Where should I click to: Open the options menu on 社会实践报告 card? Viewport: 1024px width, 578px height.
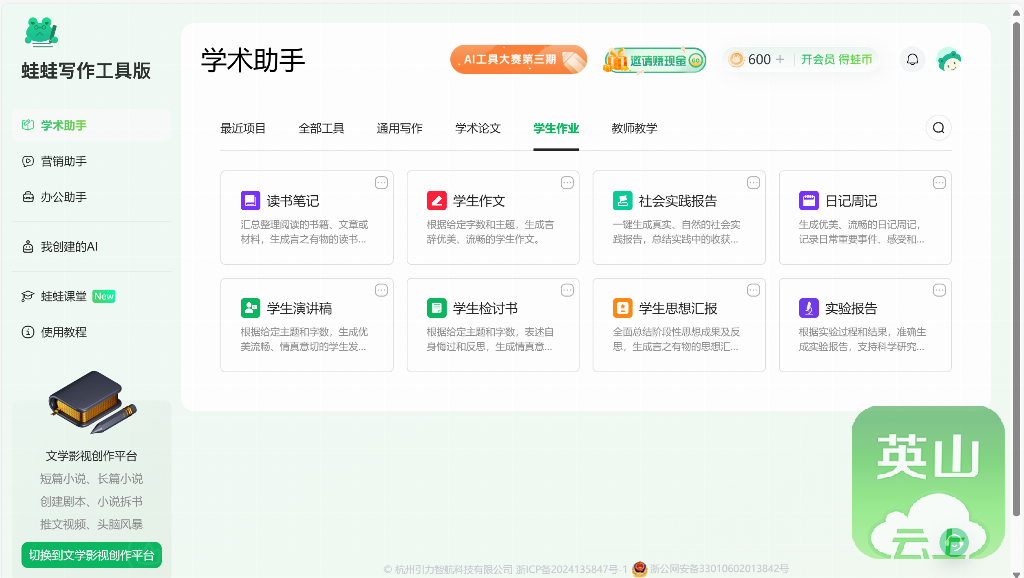(753, 183)
